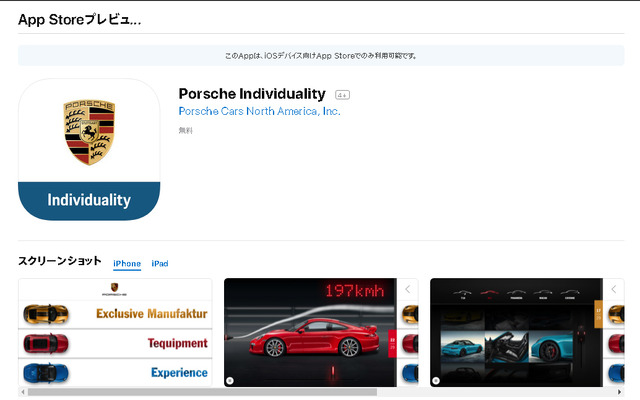The height and width of the screenshot is (400, 640).
Task: Click the App Store preview heading
Action: [80, 20]
